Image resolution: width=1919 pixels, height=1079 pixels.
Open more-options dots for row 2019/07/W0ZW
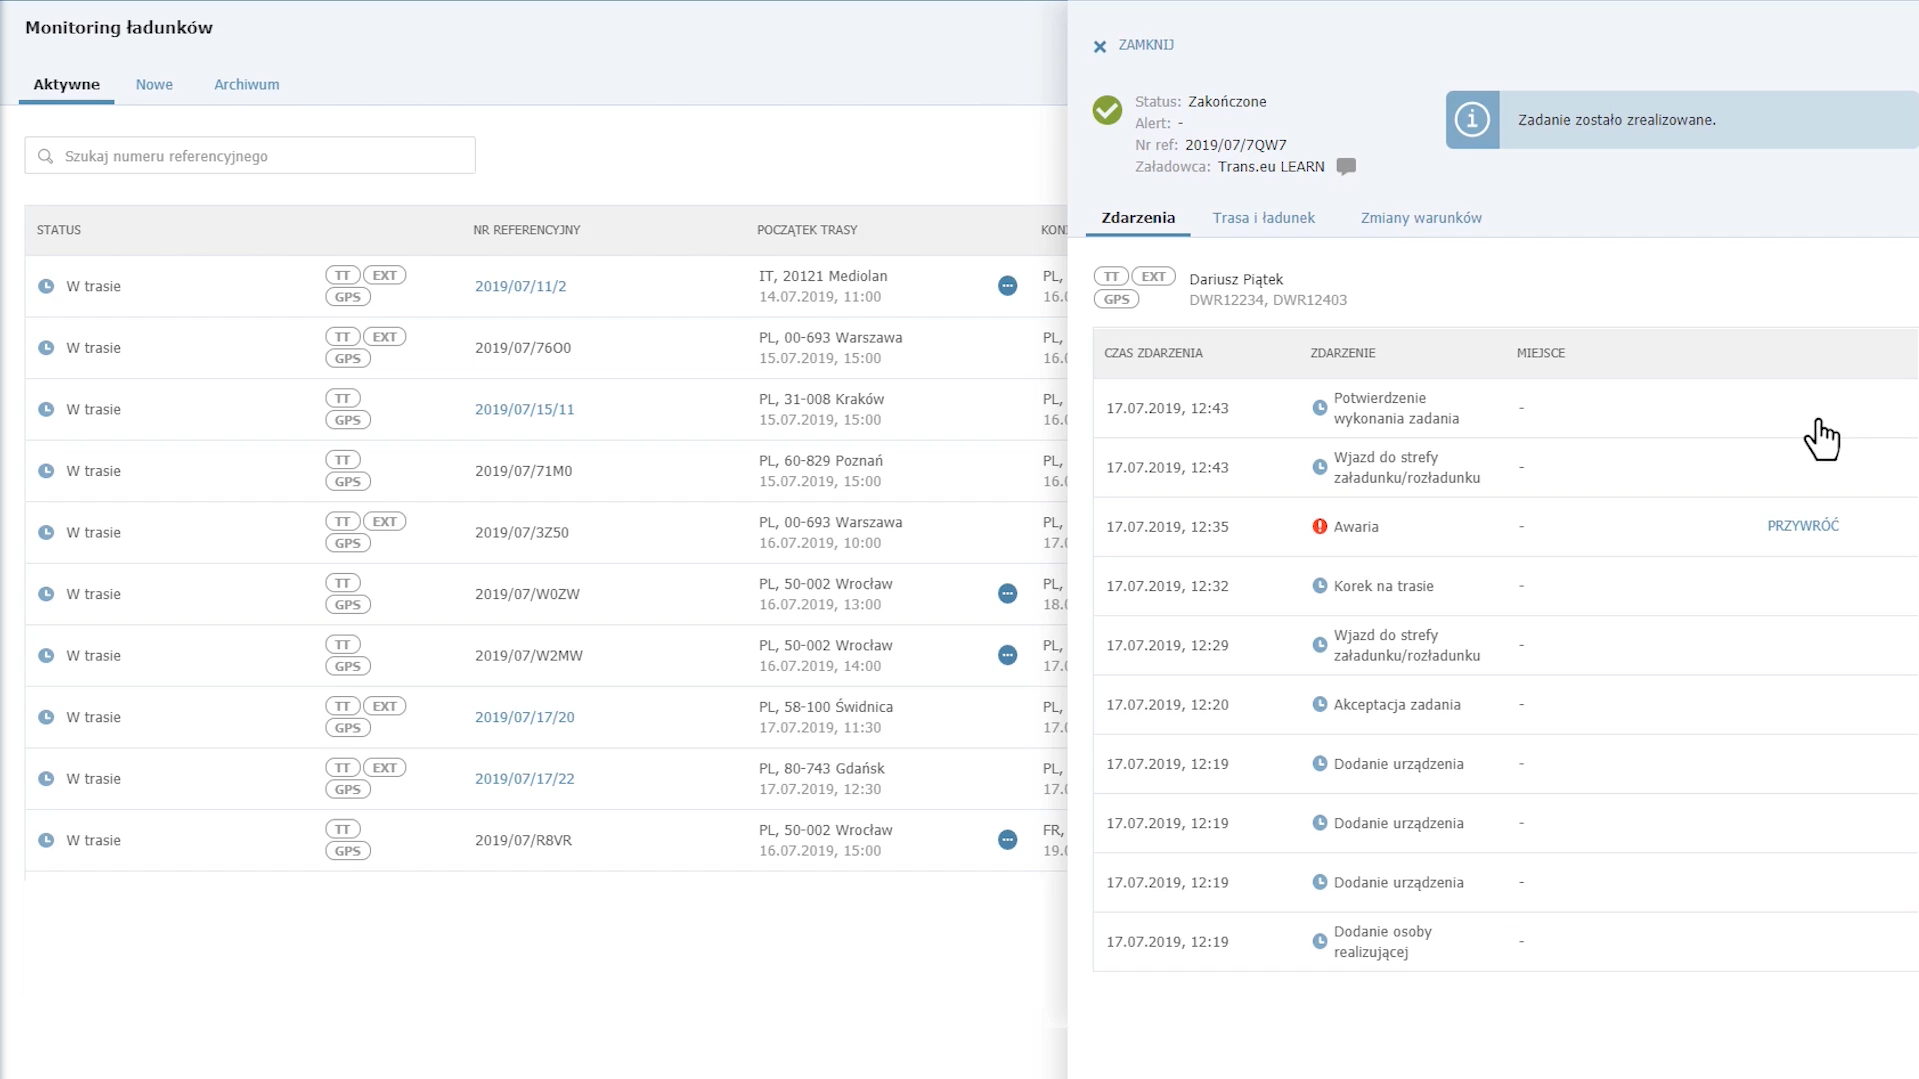pos(1007,593)
